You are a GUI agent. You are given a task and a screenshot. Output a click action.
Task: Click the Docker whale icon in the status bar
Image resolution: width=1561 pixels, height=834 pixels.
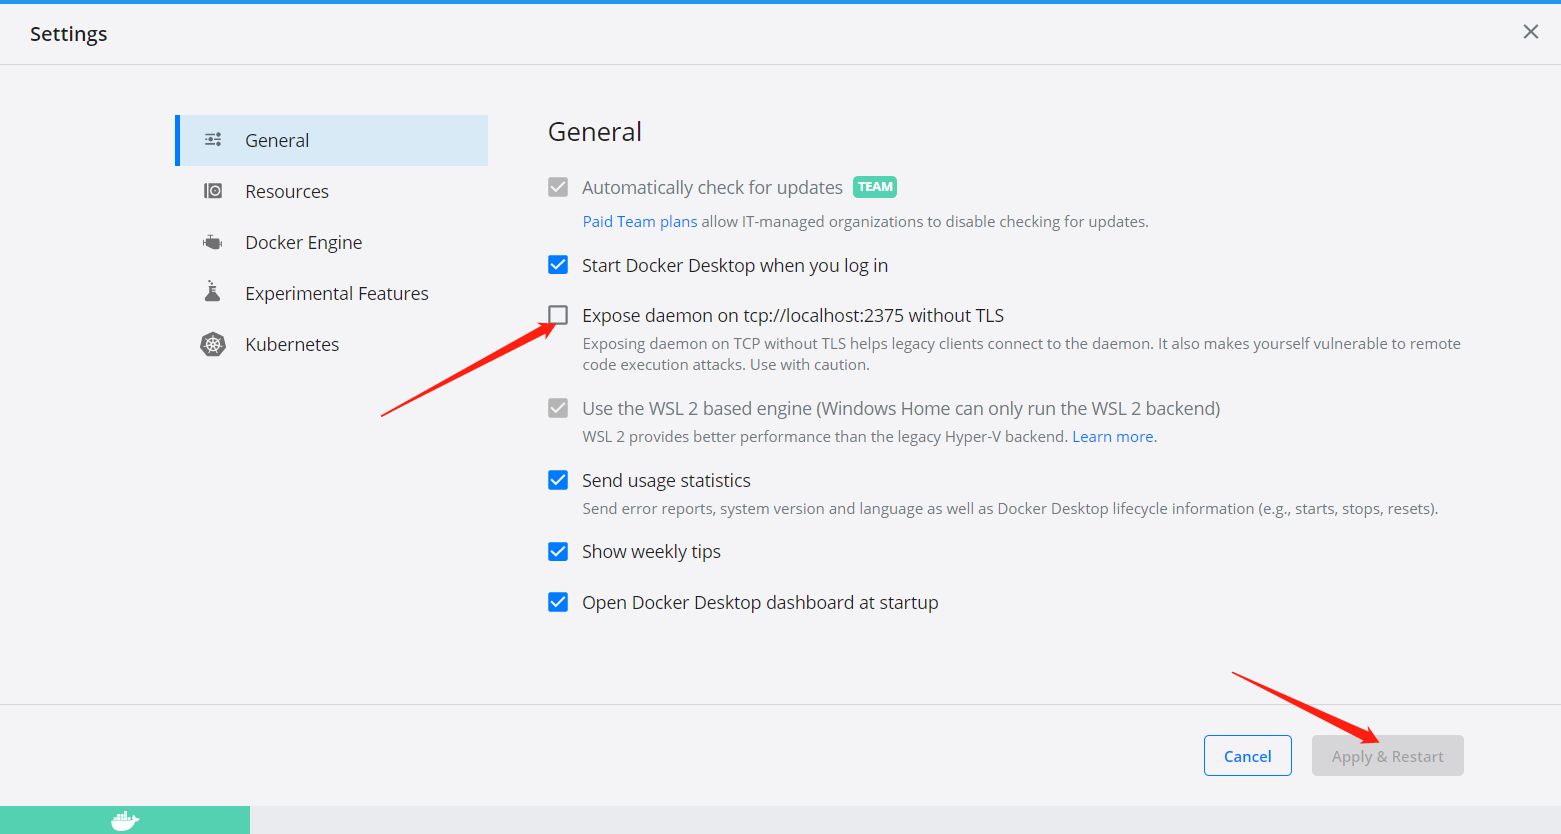click(124, 819)
